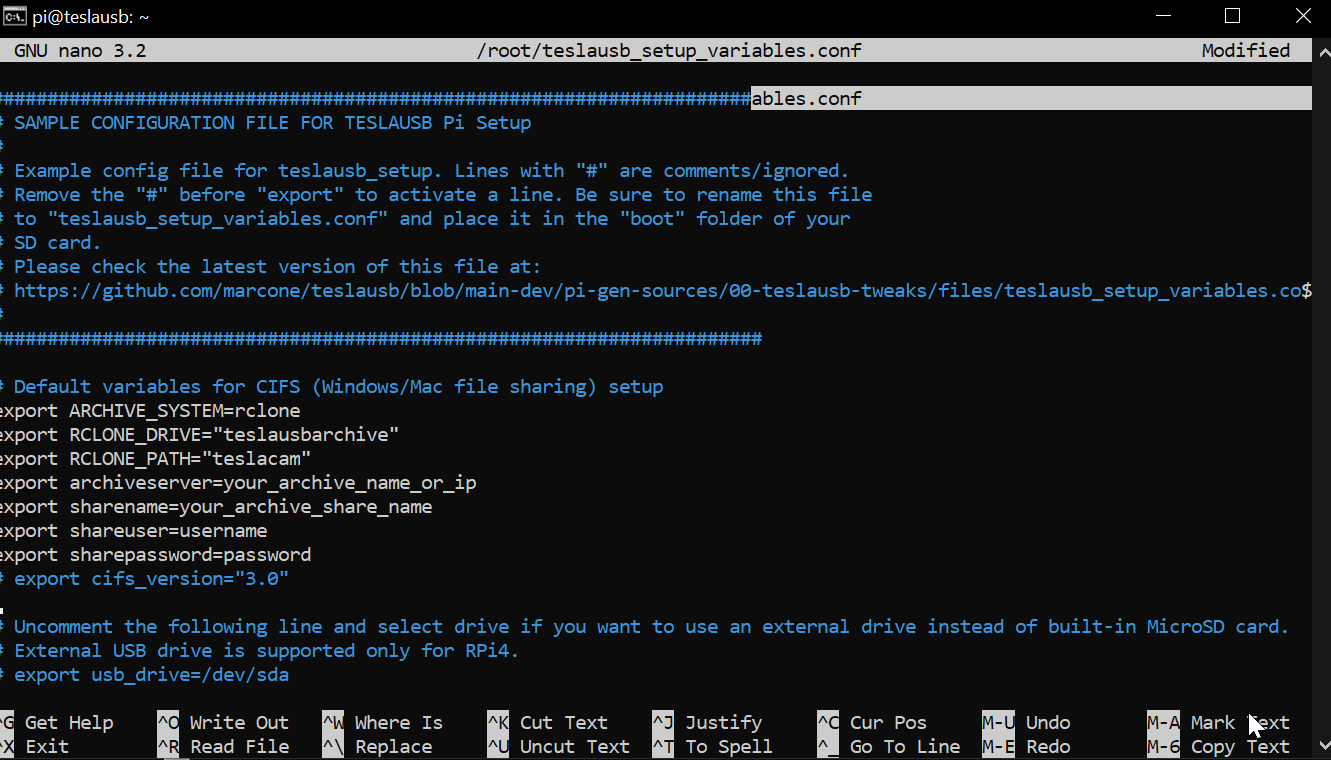The width and height of the screenshot is (1331, 760).
Task: Click the Undo shortcut
Action: pyautogui.click(x=1027, y=723)
